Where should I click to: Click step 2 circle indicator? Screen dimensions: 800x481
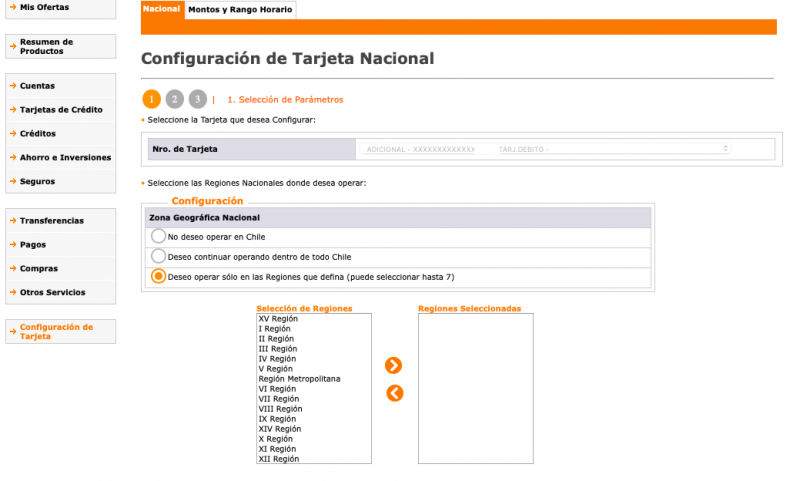coord(174,99)
